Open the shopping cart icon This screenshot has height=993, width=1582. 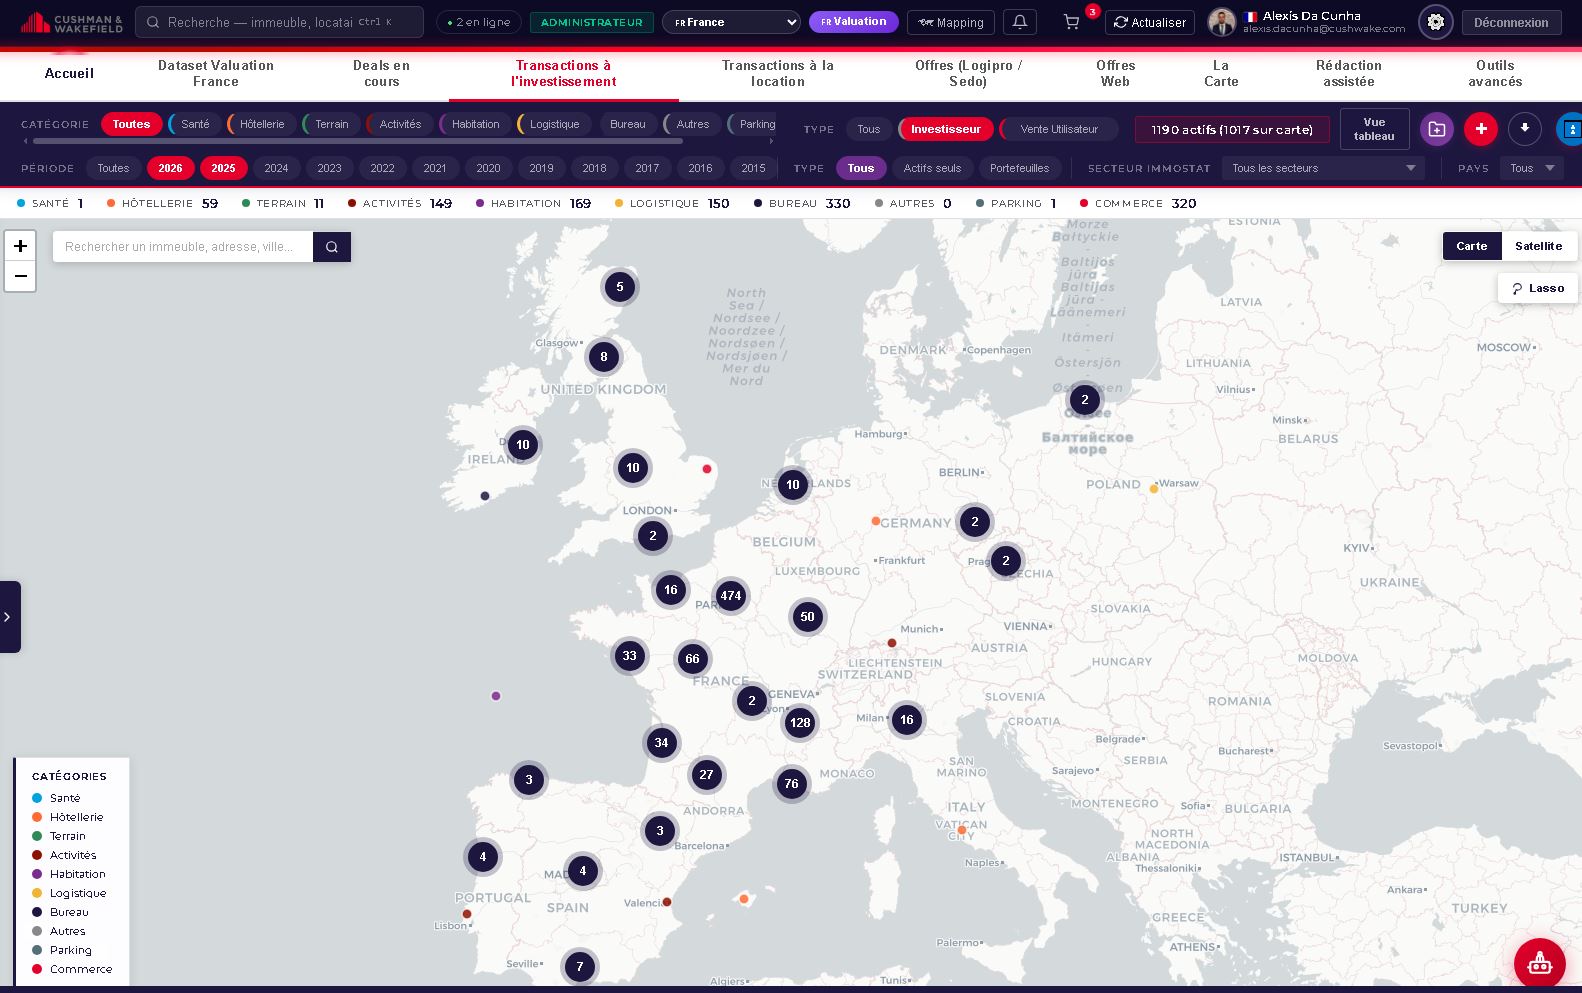click(x=1071, y=22)
